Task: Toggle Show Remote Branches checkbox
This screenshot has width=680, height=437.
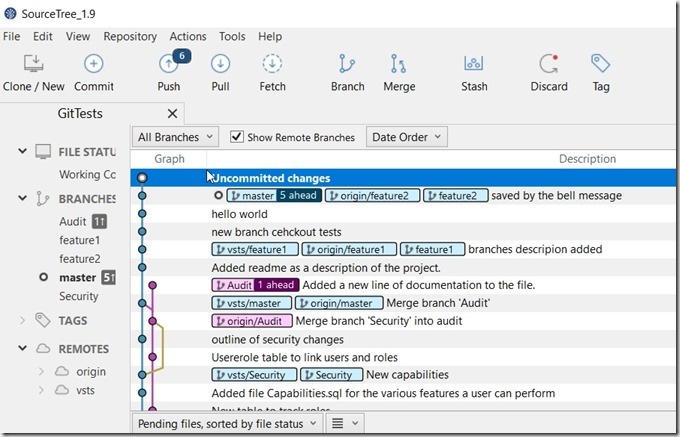Action: tap(236, 137)
